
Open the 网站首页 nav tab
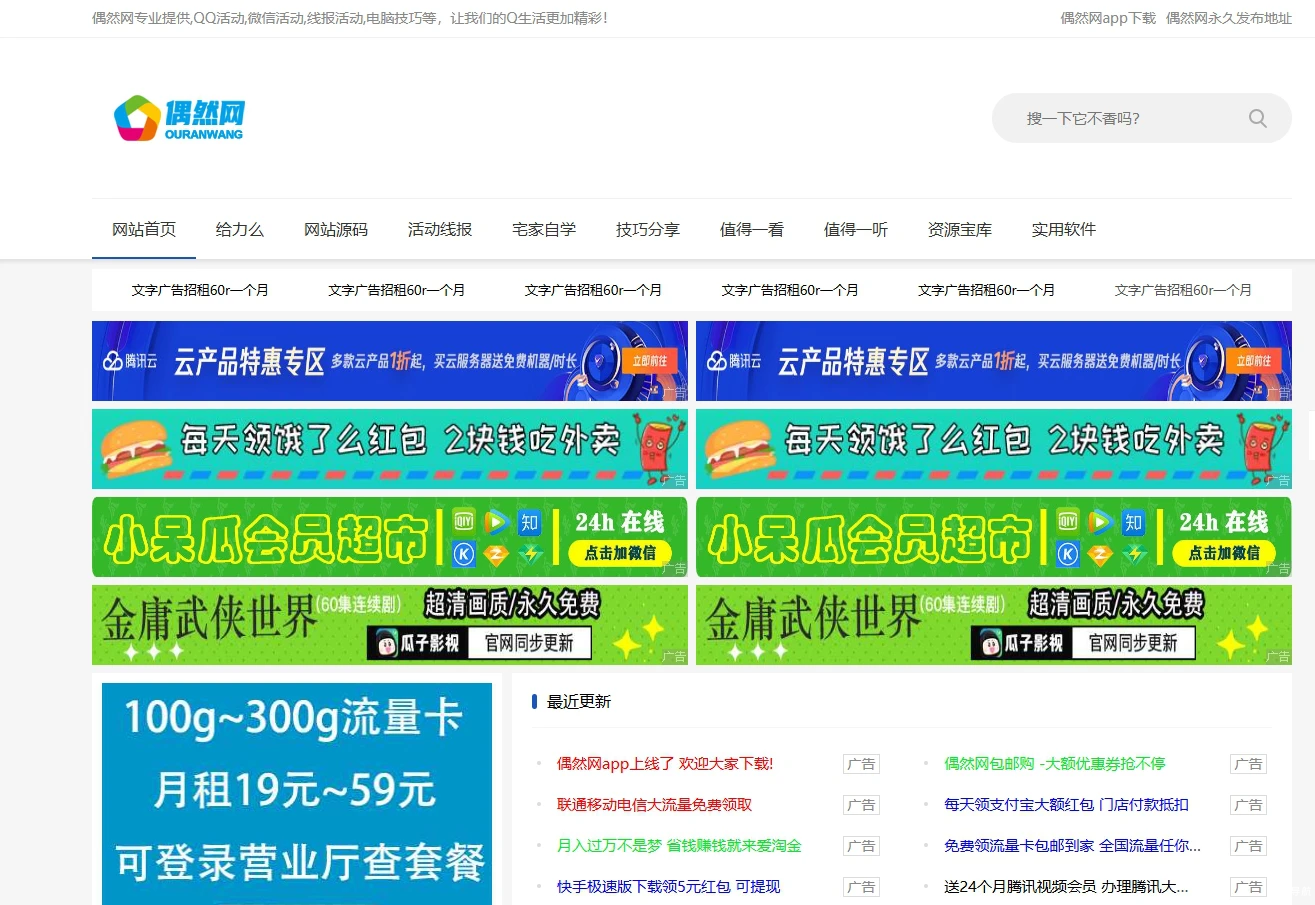click(144, 230)
